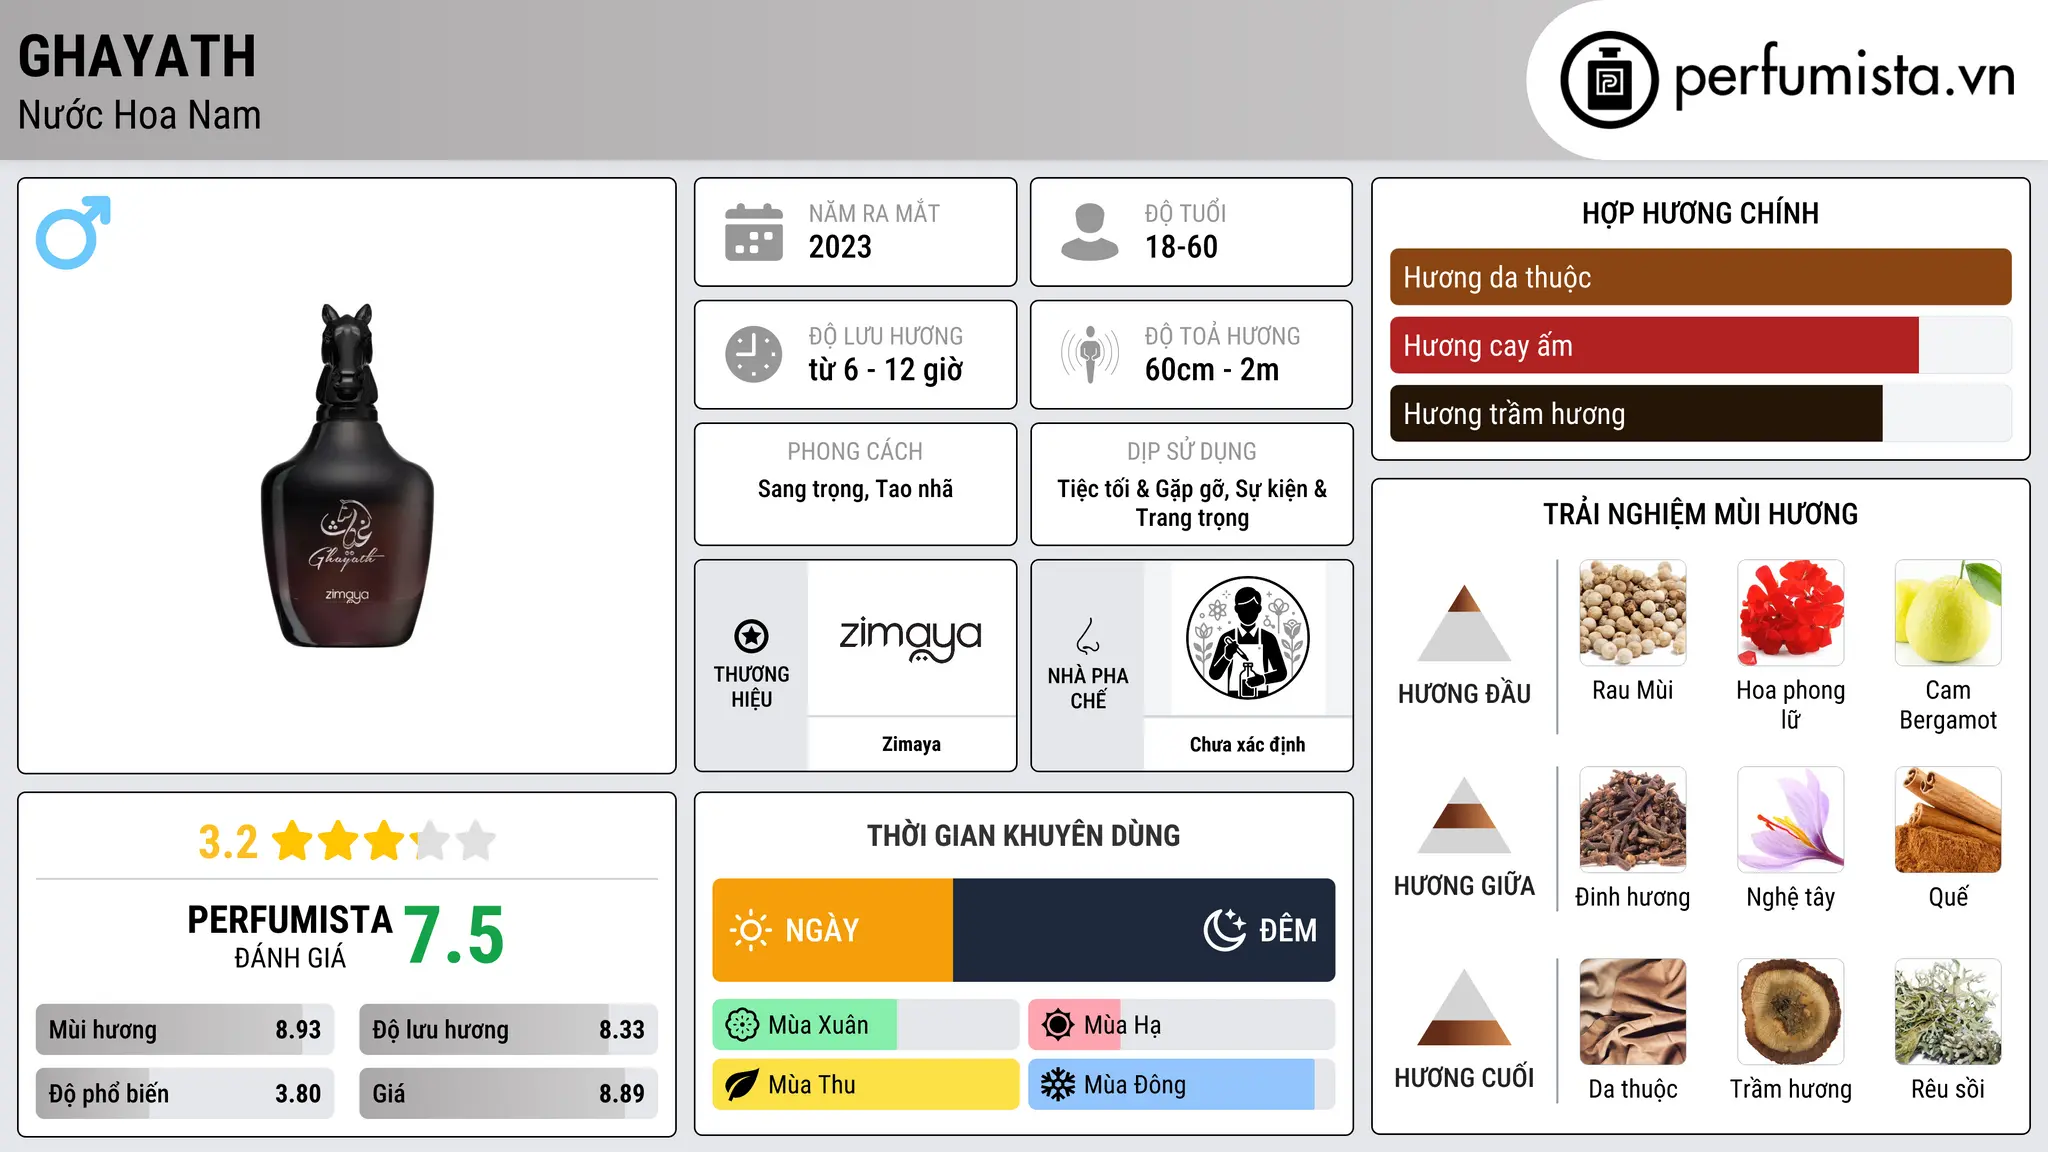Click the Độ lưu hương 8.33 score bar
The height and width of the screenshot is (1152, 2048).
tap(509, 1030)
